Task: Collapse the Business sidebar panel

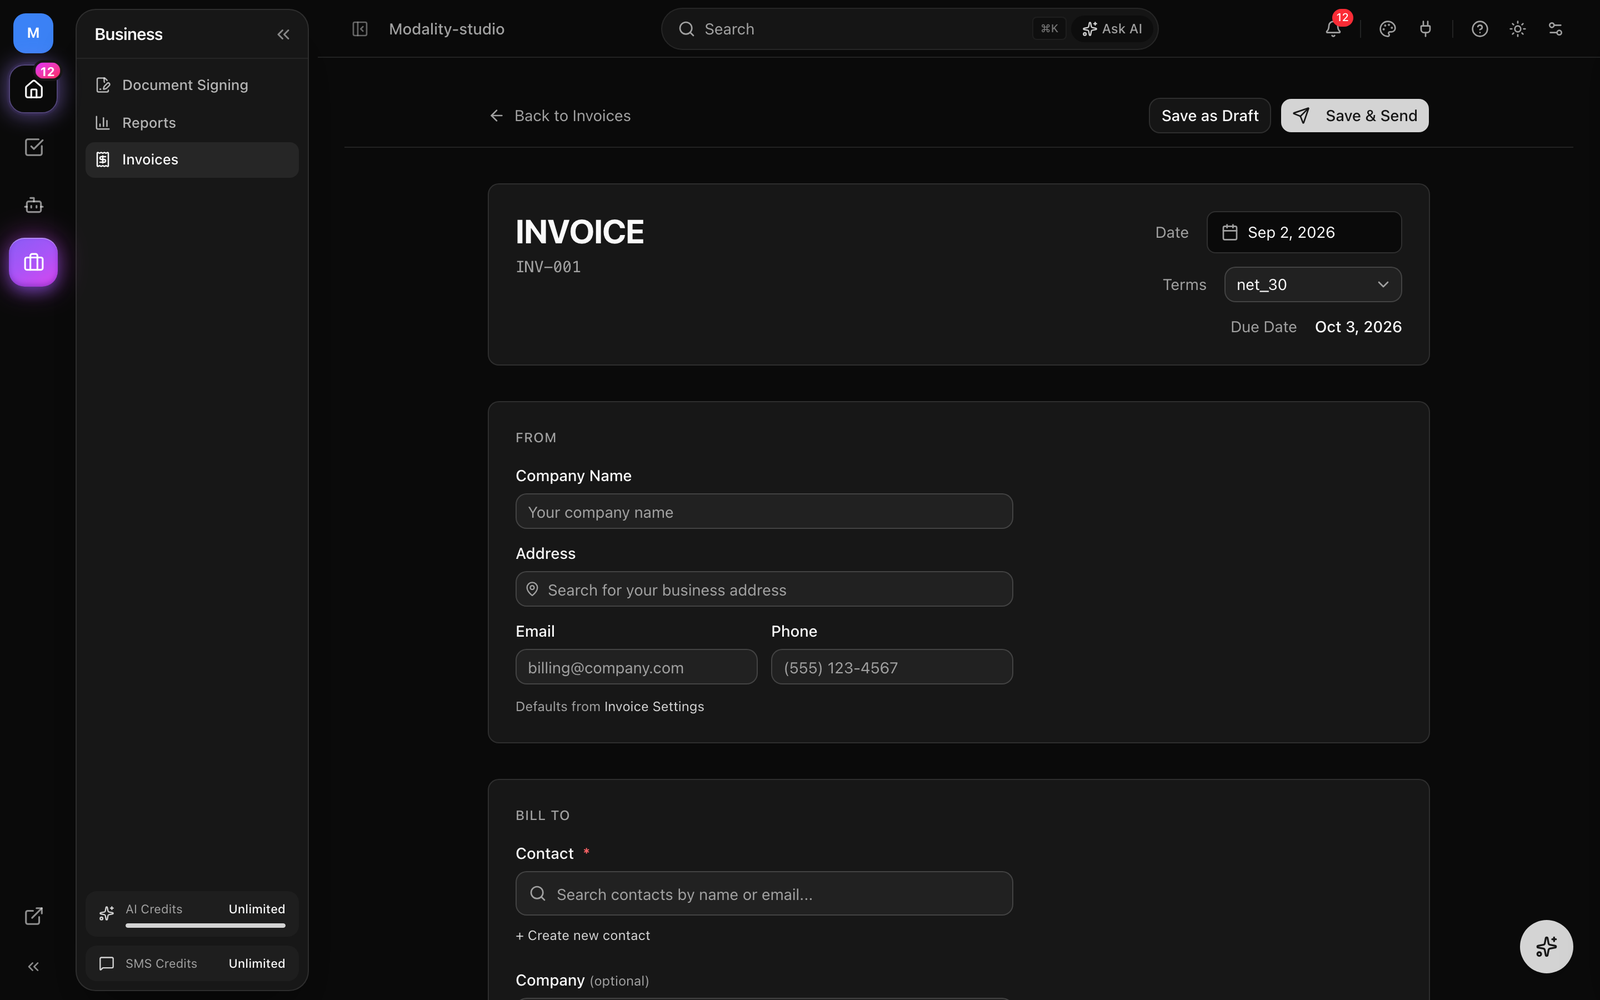Action: 283,34
